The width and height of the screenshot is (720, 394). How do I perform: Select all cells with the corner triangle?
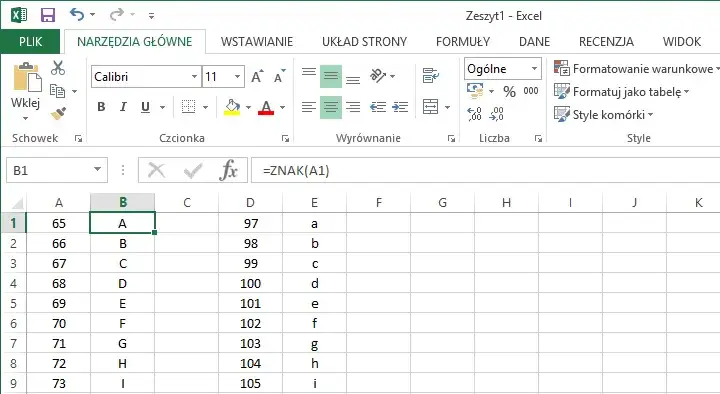(17, 203)
